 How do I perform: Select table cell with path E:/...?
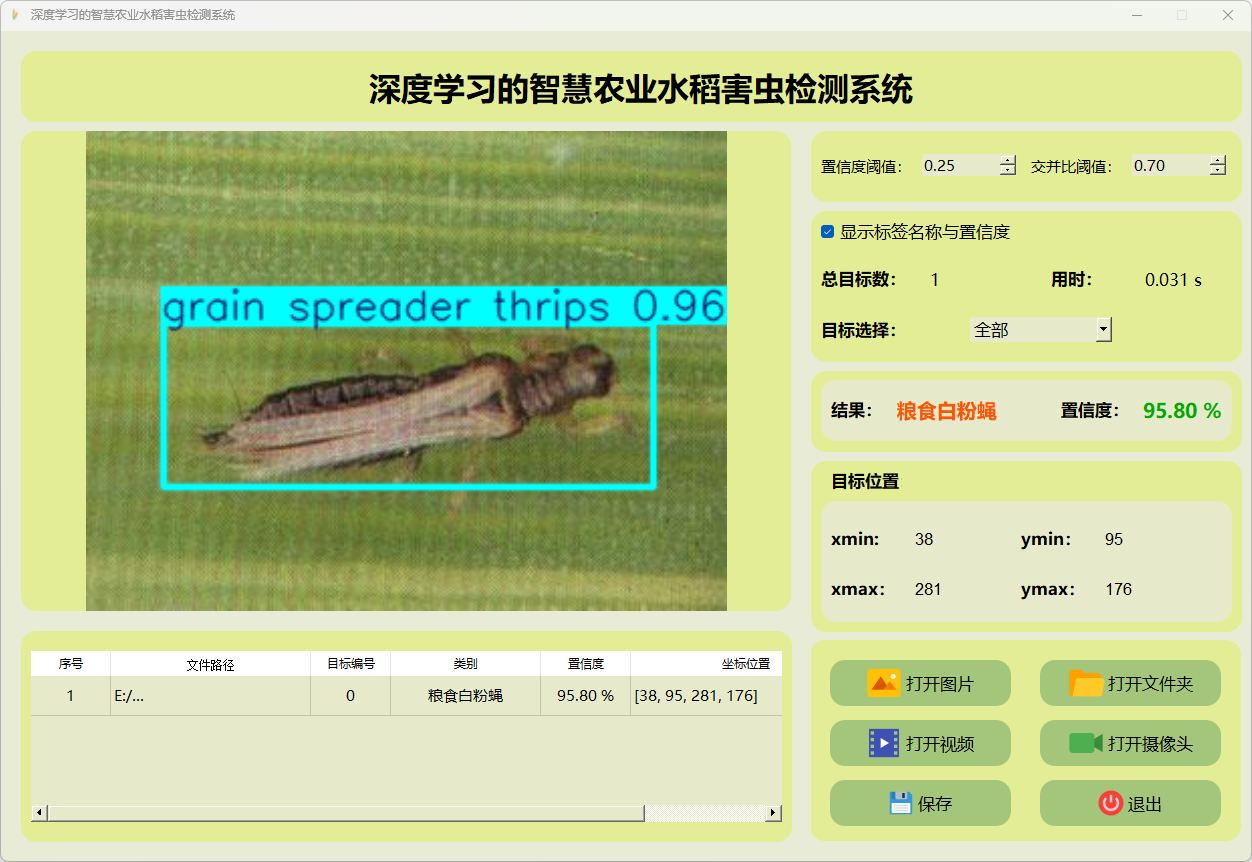tap(210, 696)
